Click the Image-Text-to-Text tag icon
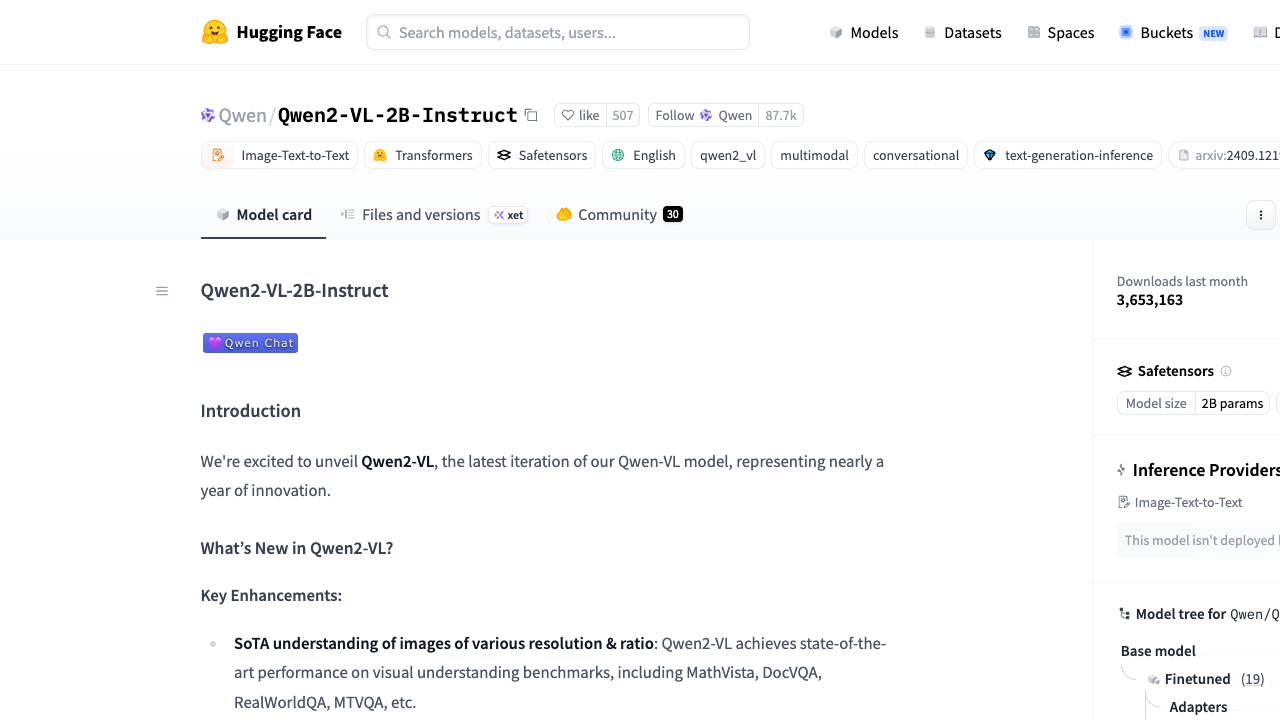1280x720 pixels. [218, 155]
